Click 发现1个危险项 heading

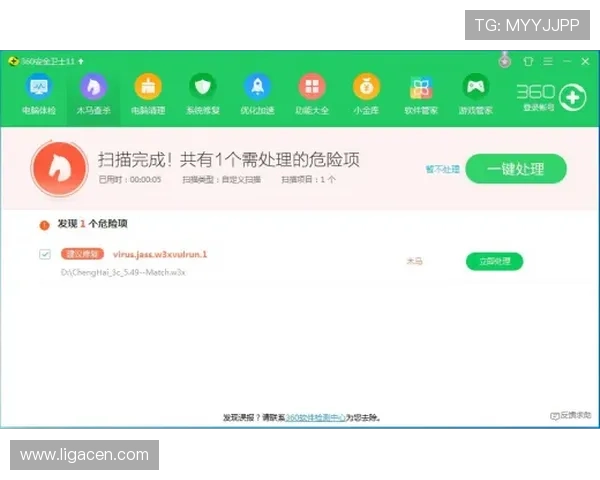click(x=93, y=224)
